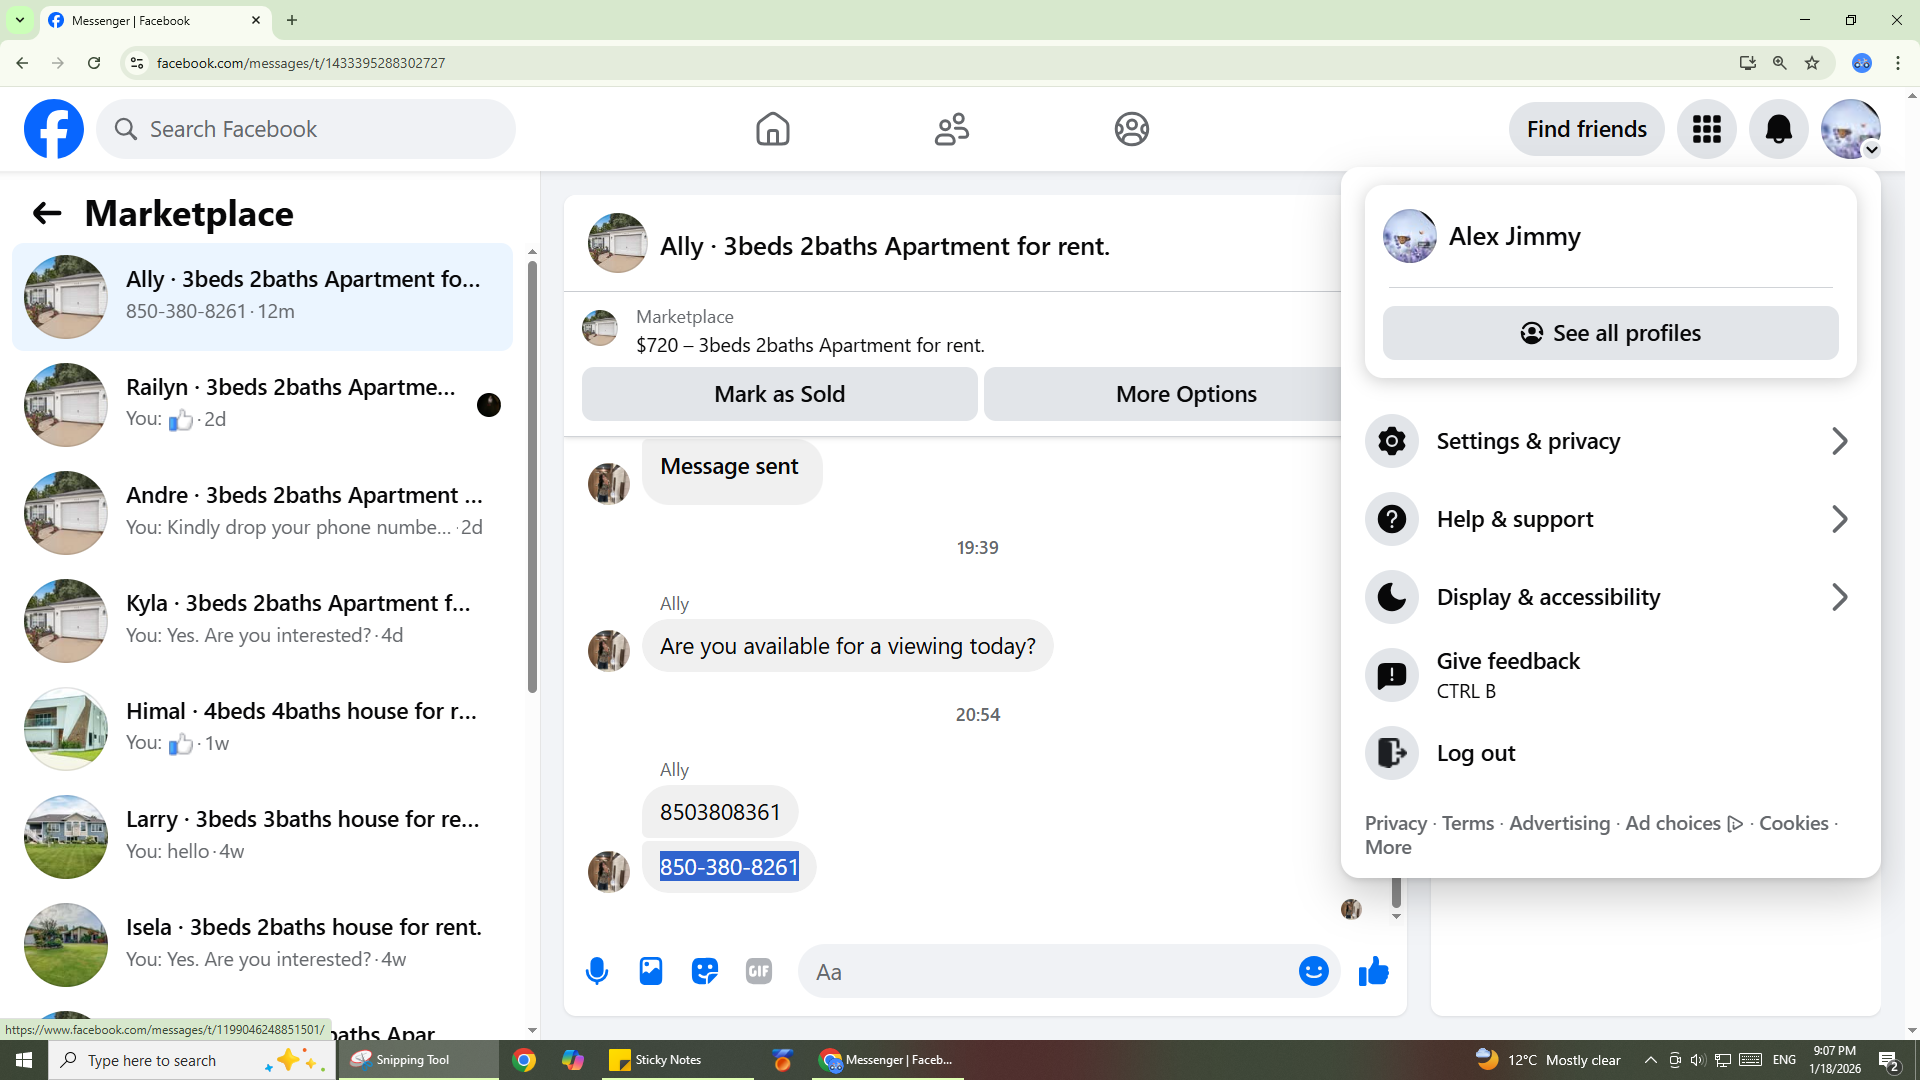
Task: Open the notifications bell
Action: (1778, 129)
